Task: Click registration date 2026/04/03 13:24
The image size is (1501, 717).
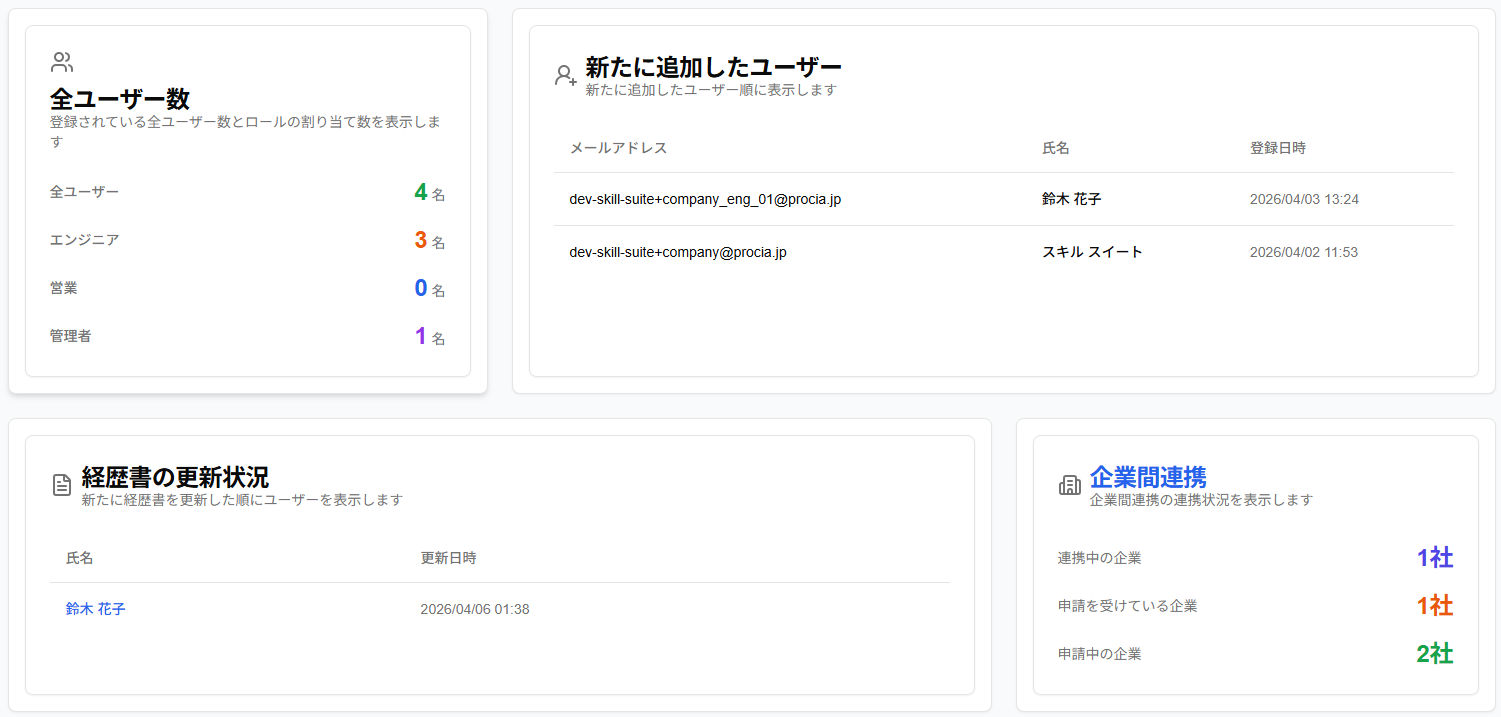Action: 1304,199
